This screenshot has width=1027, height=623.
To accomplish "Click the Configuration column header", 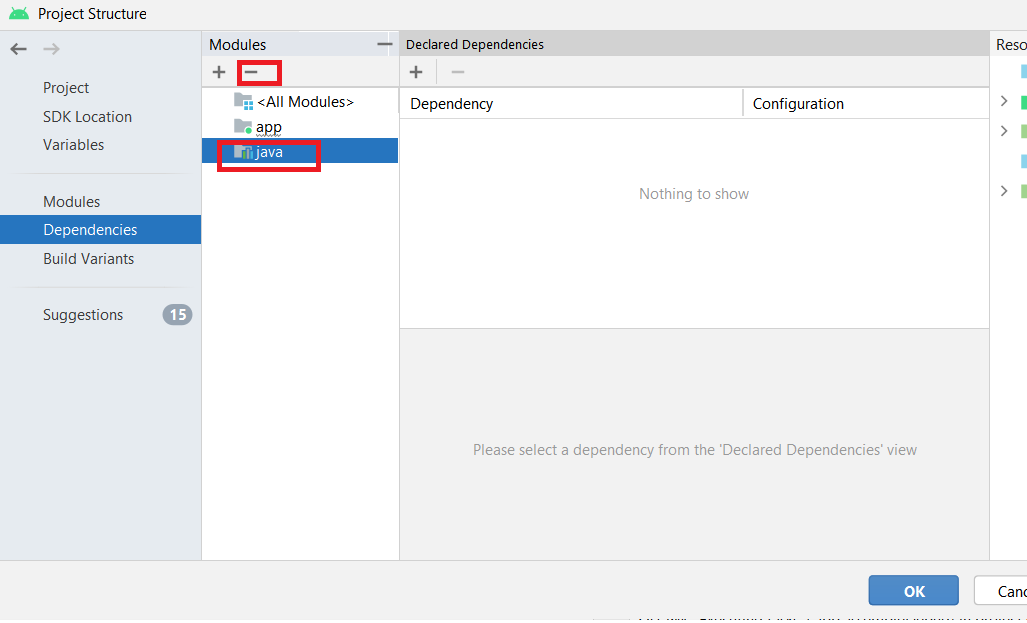I will point(798,104).
